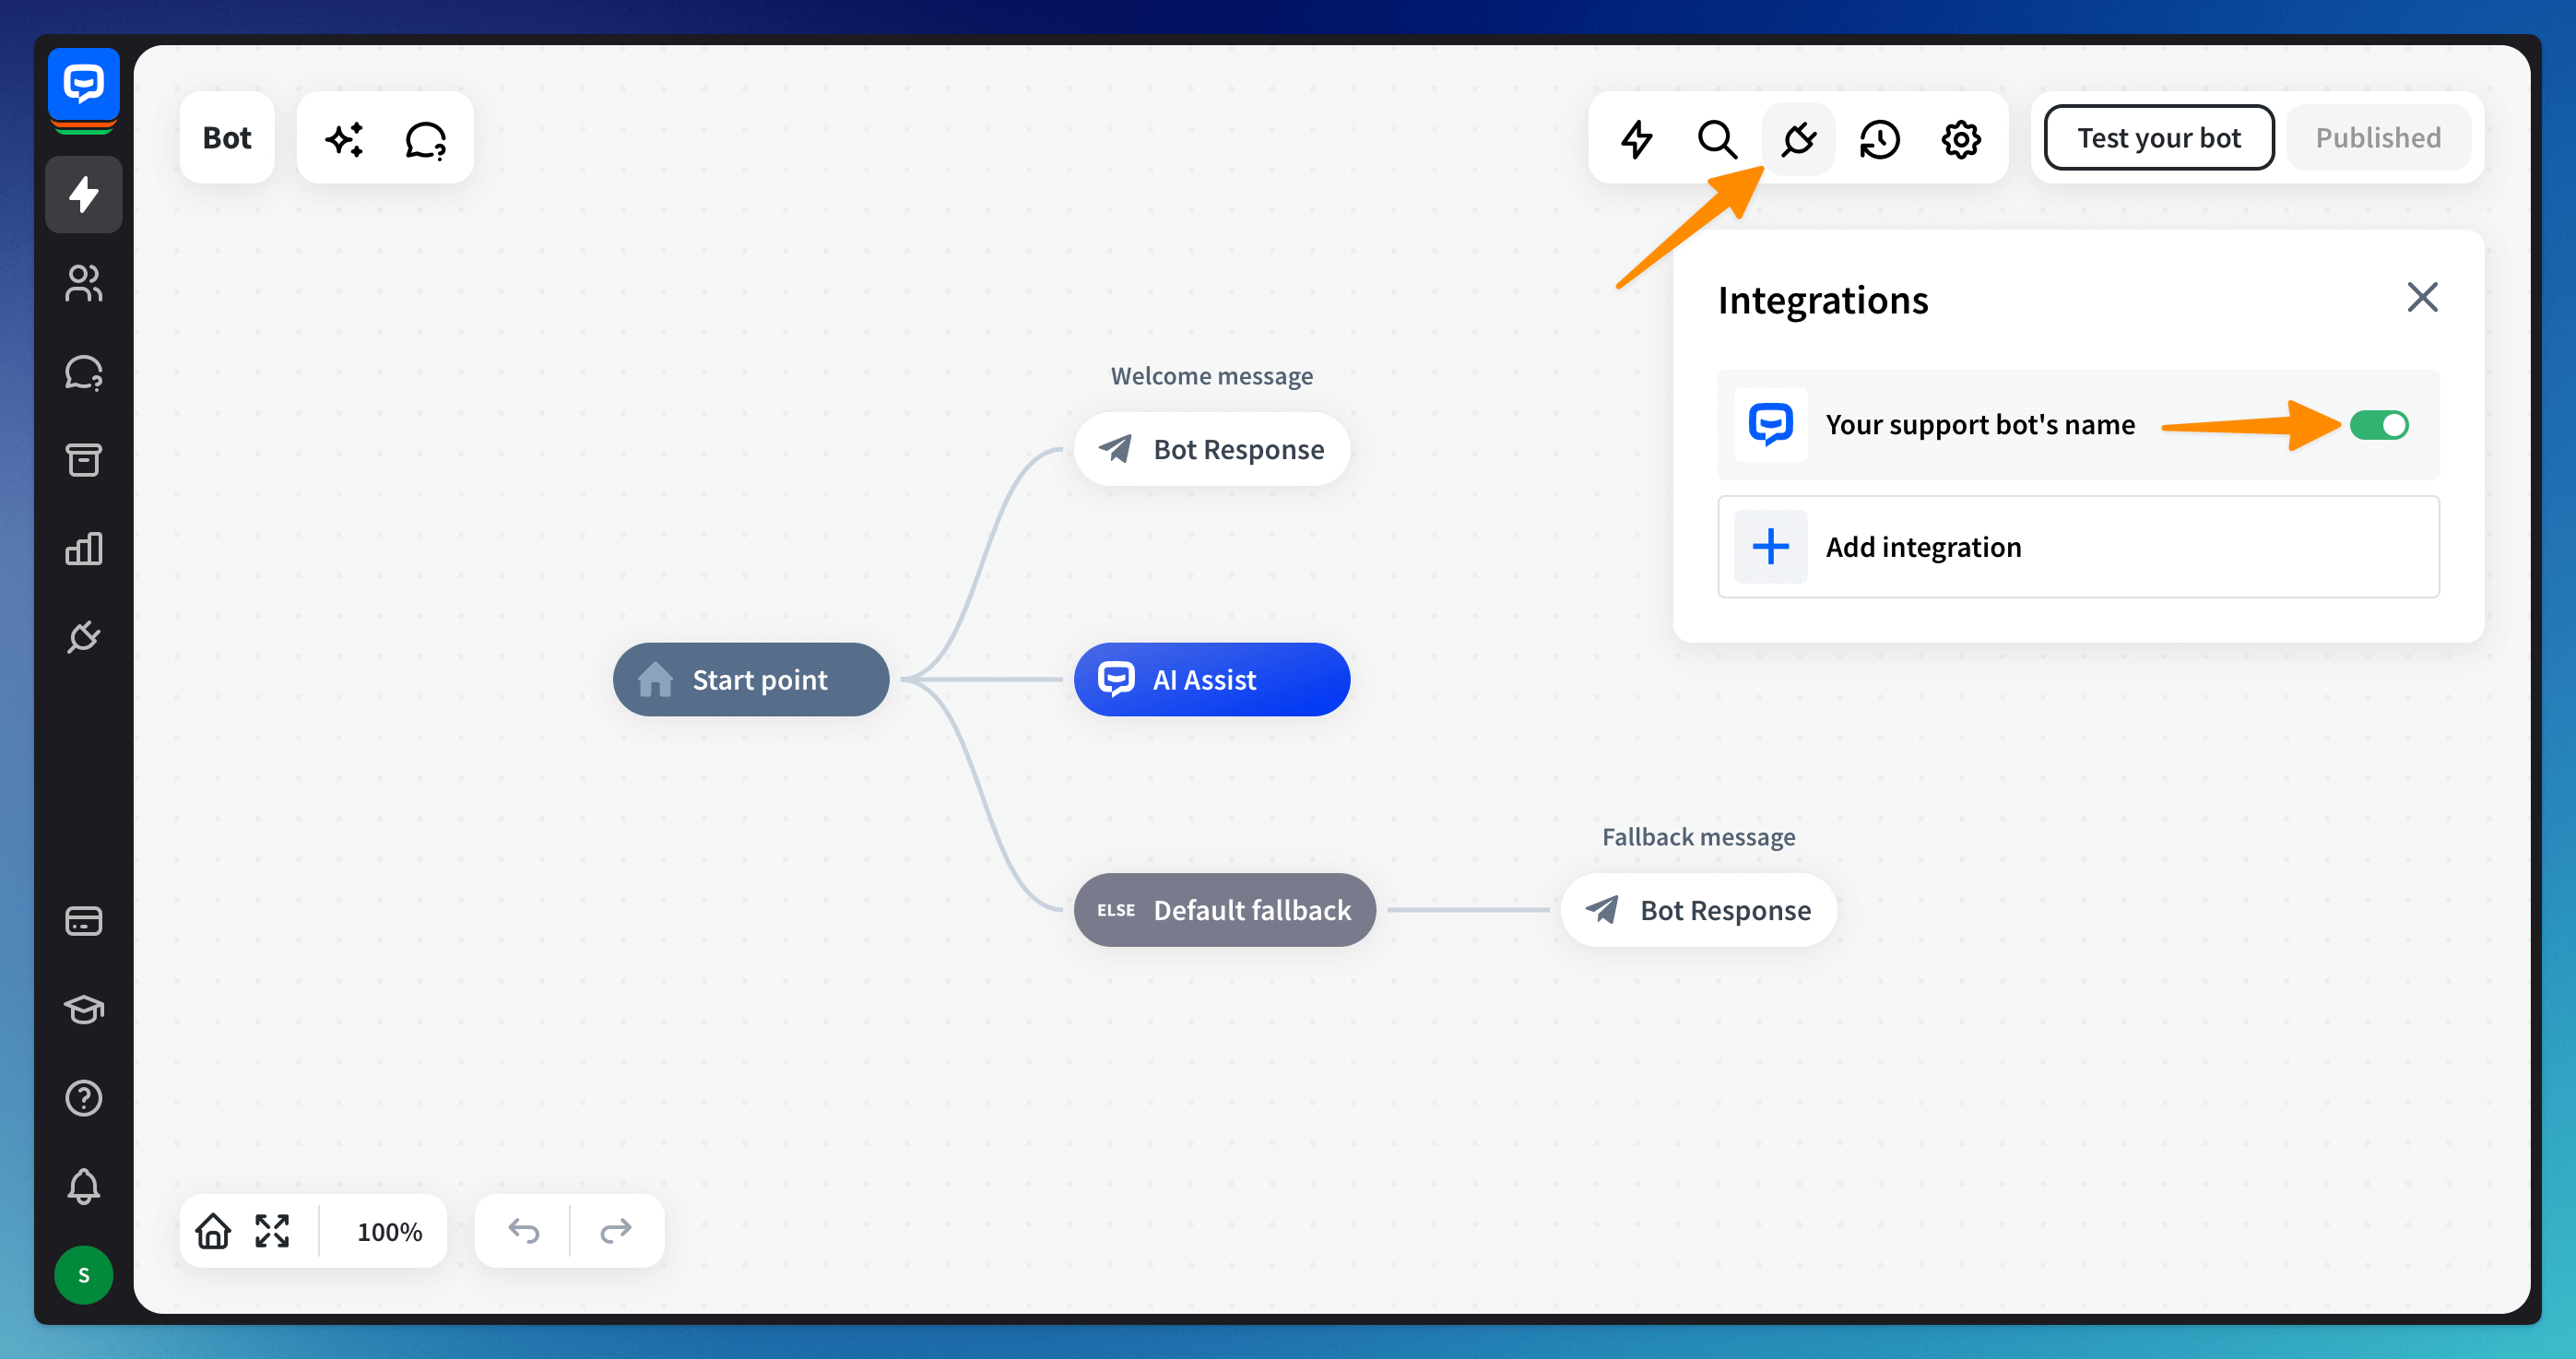Click the Add integration row
Screen dimensions: 2576x1359
(x=2077, y=547)
